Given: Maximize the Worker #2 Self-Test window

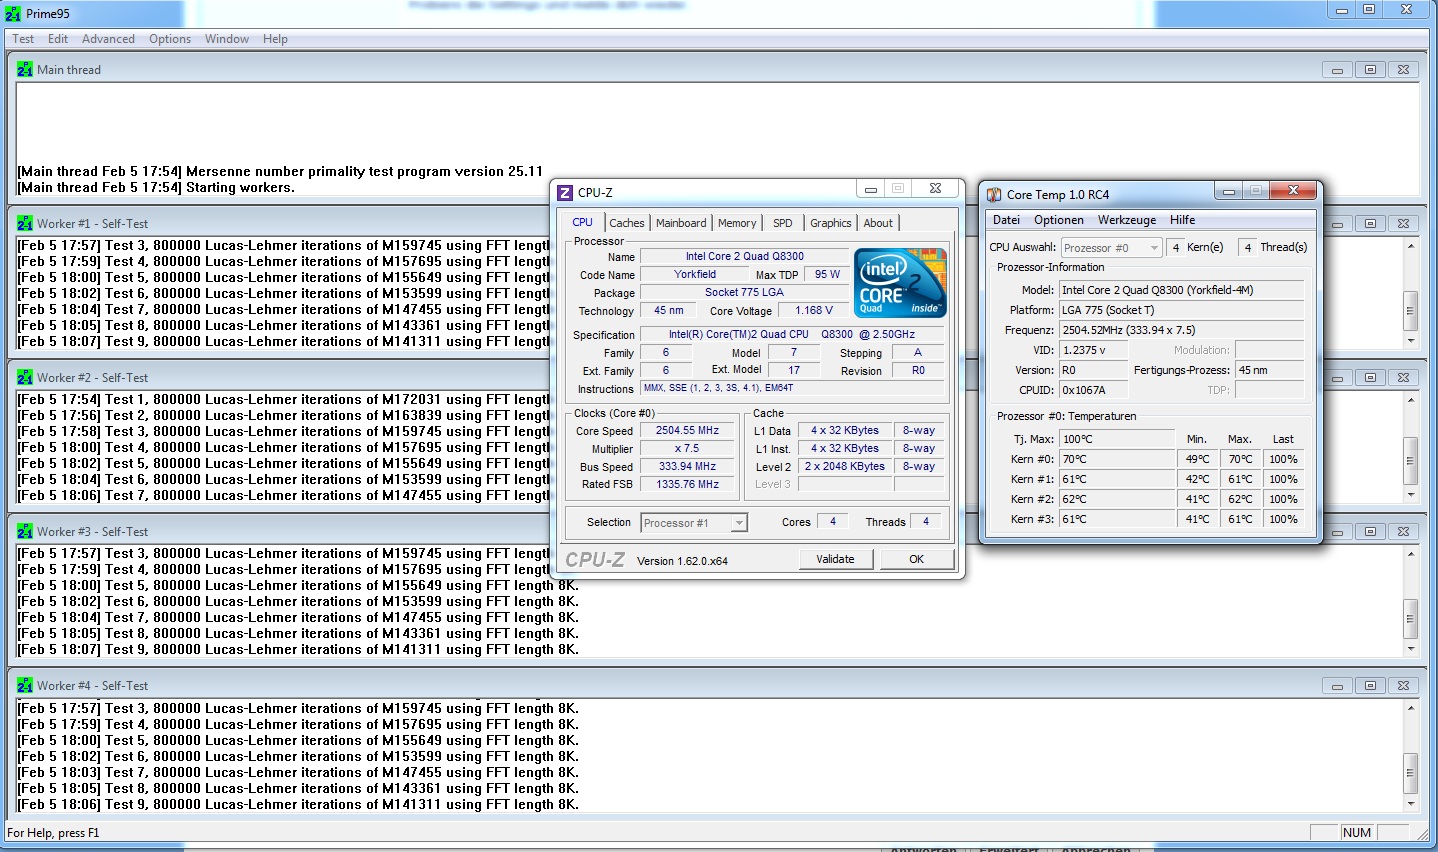Looking at the screenshot, I should click(x=1370, y=378).
